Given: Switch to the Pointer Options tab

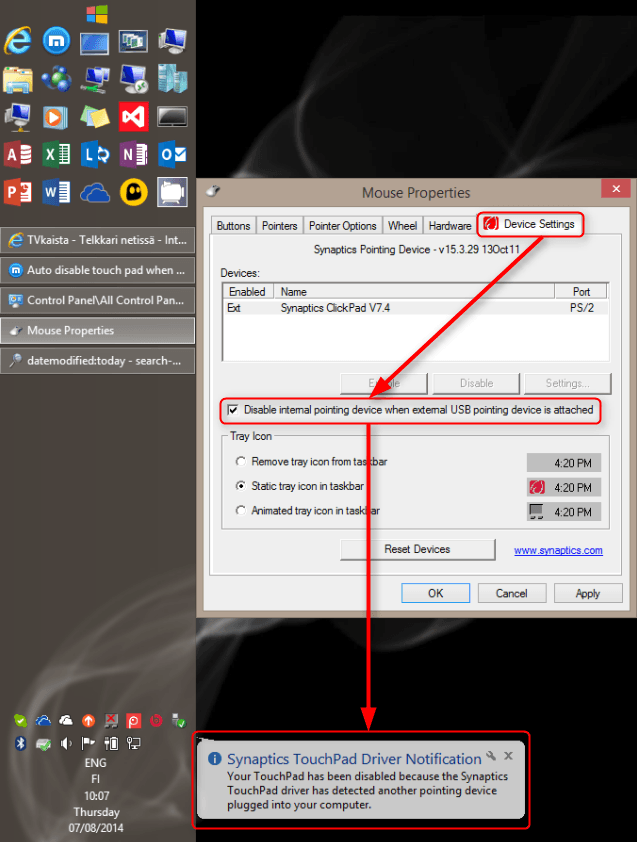Looking at the screenshot, I should click(343, 226).
